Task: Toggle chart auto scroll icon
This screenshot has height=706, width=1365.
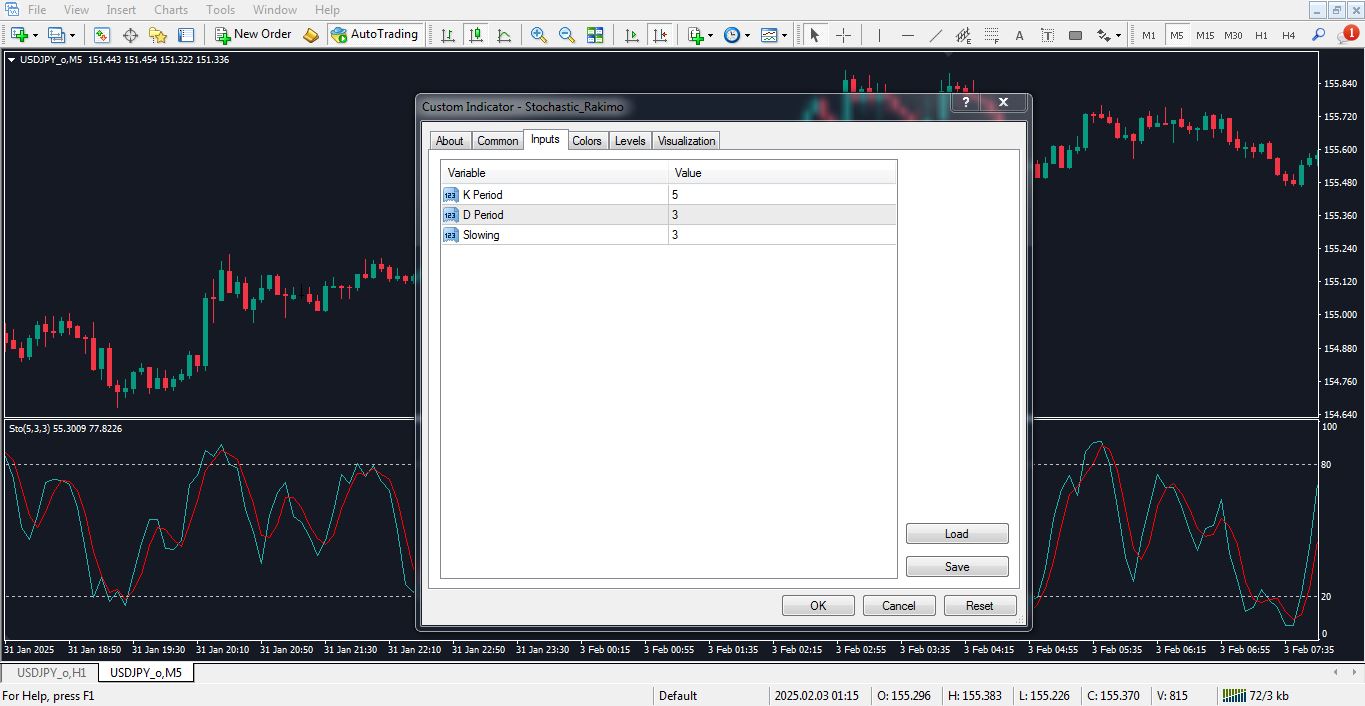Action: [x=631, y=35]
